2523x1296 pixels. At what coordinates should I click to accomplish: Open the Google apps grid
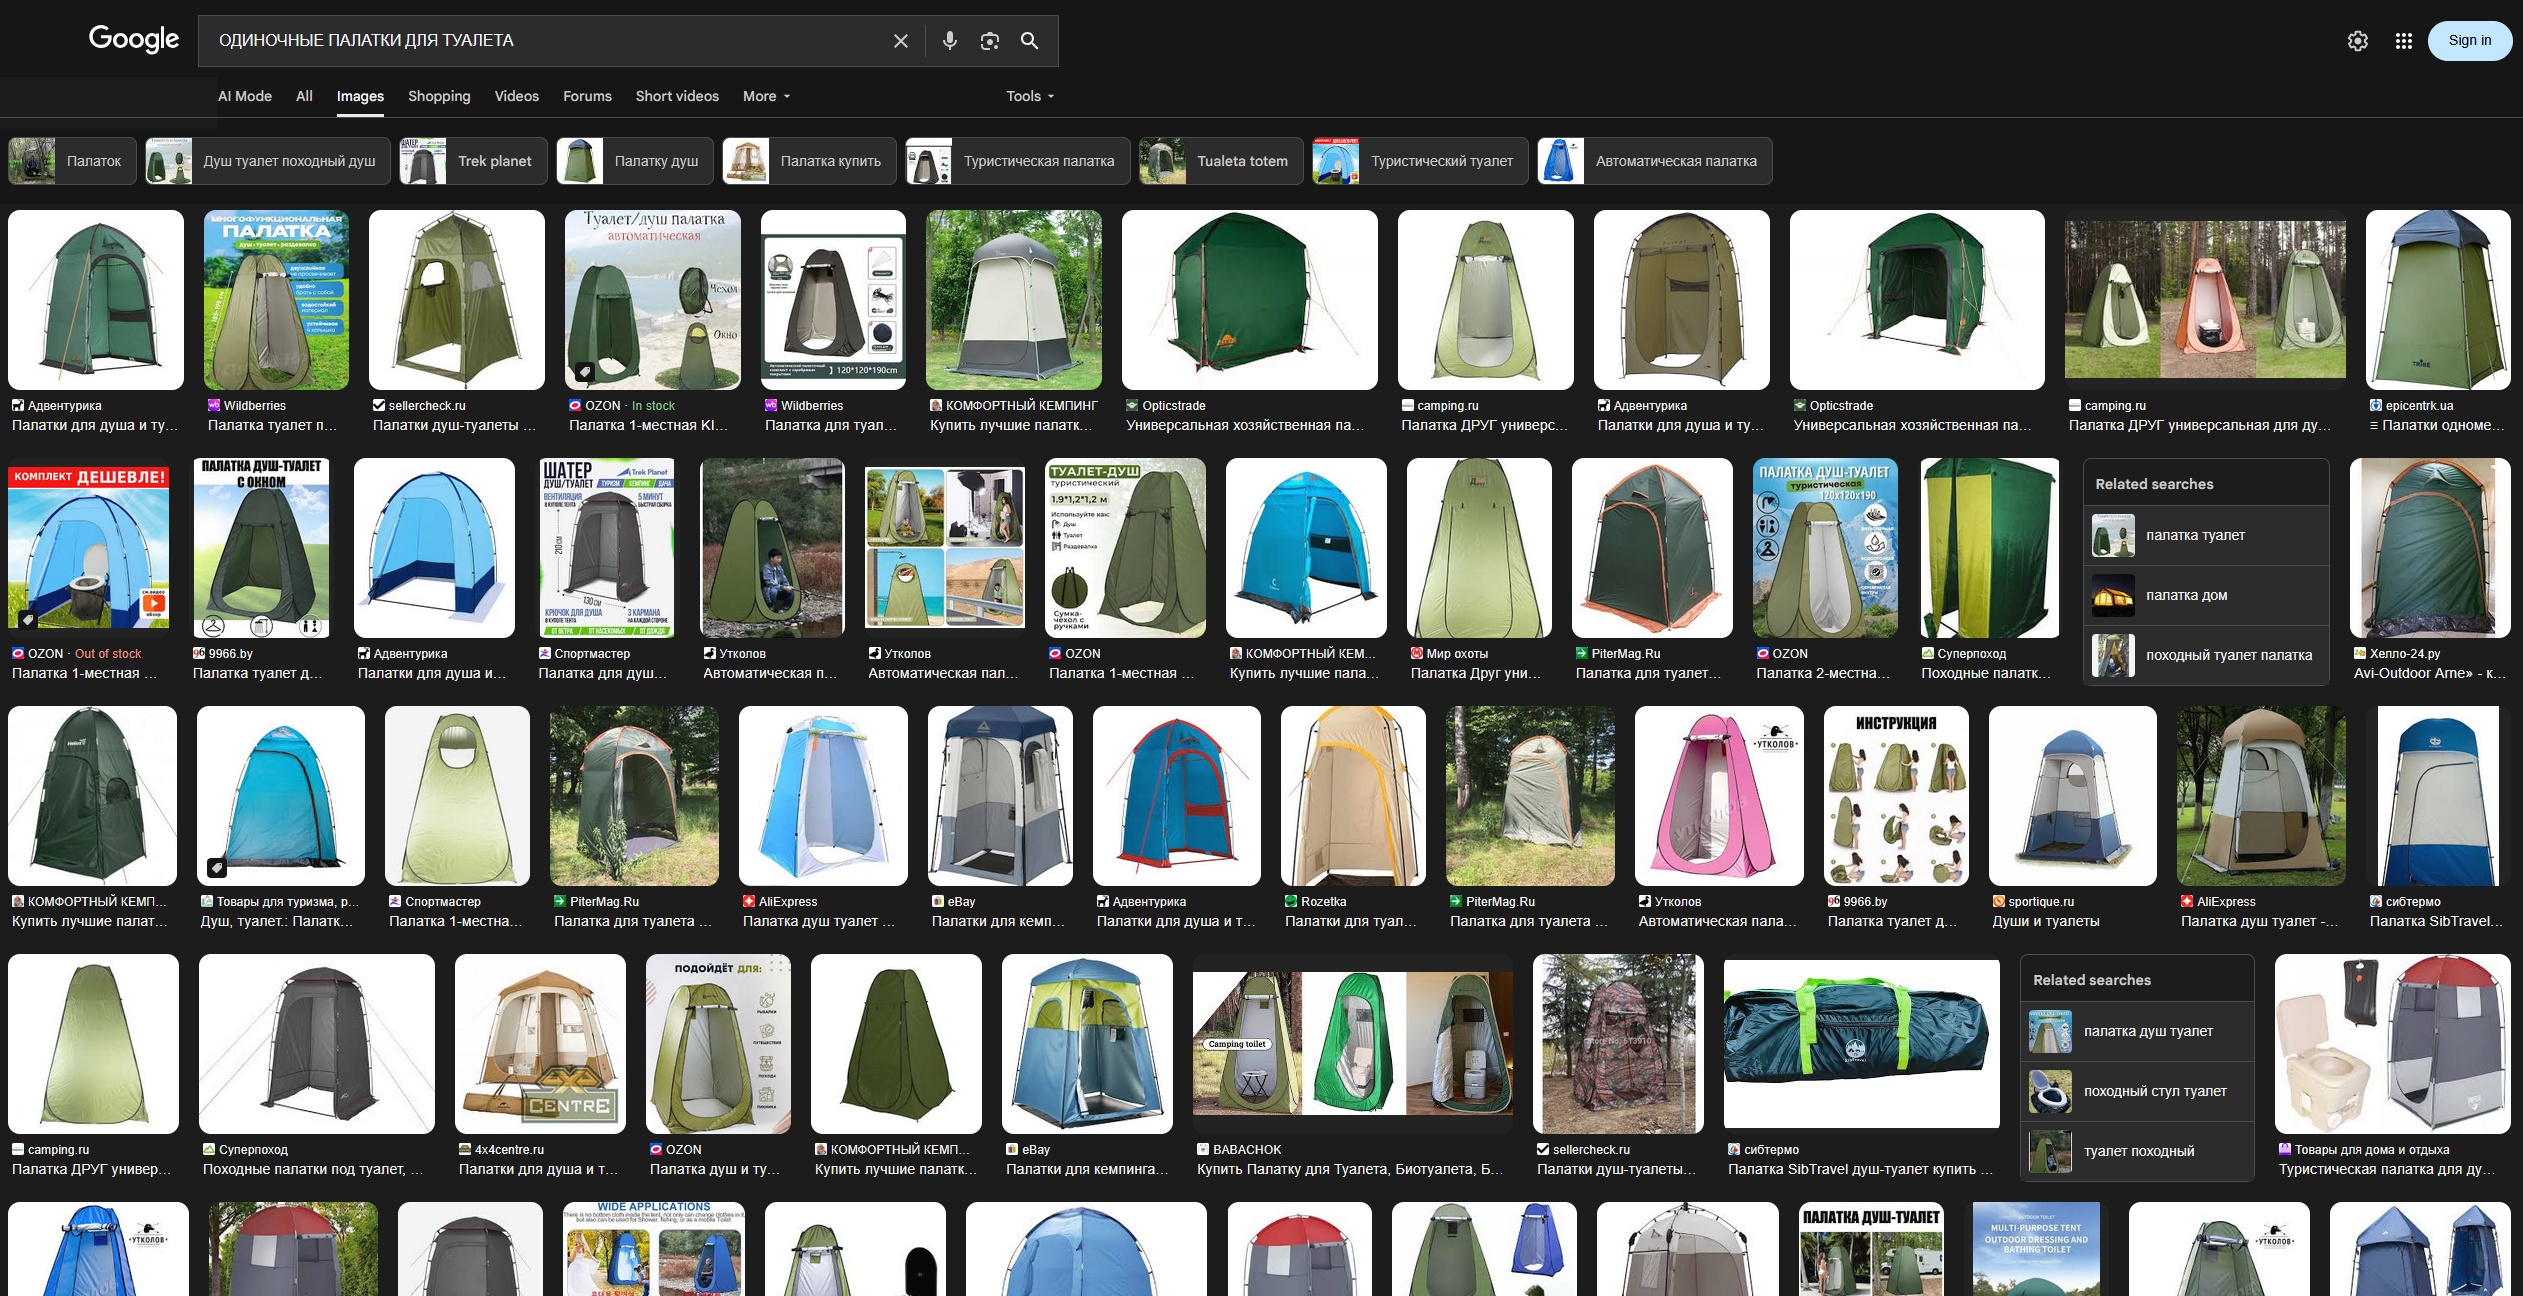point(2403,41)
